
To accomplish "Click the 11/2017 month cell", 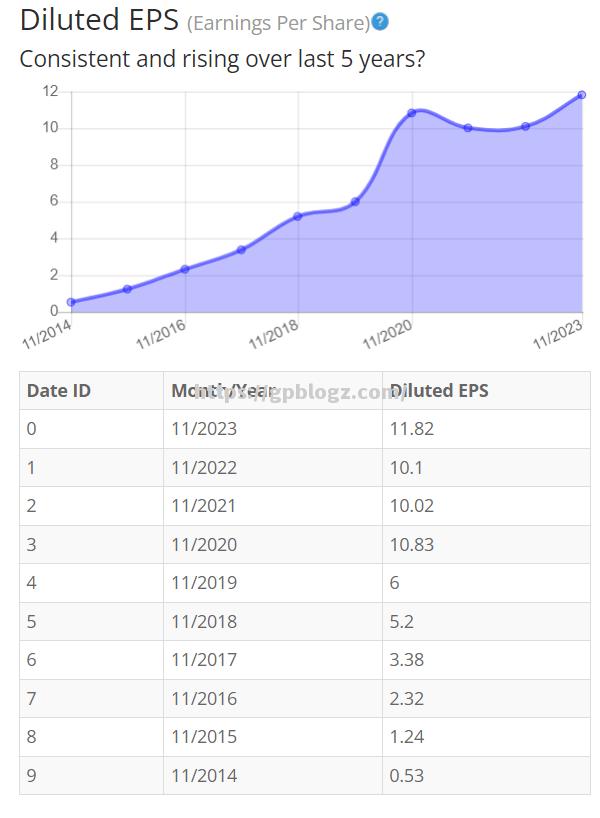I will click(273, 660).
